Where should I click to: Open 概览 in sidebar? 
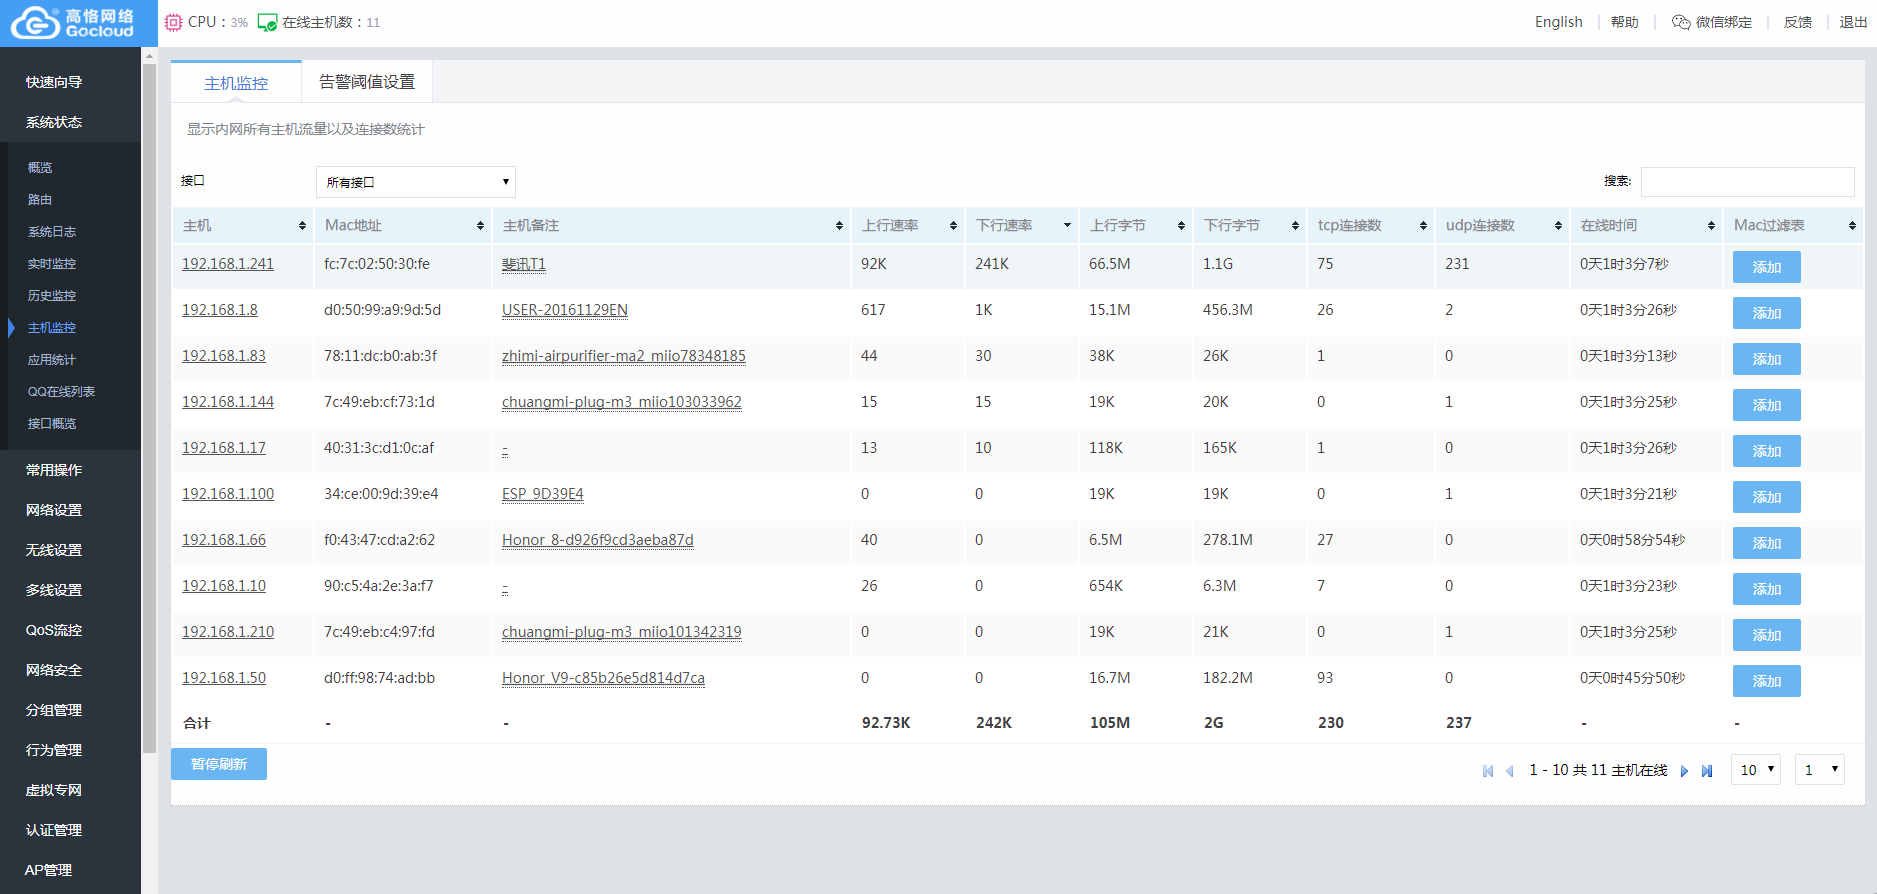(x=40, y=168)
